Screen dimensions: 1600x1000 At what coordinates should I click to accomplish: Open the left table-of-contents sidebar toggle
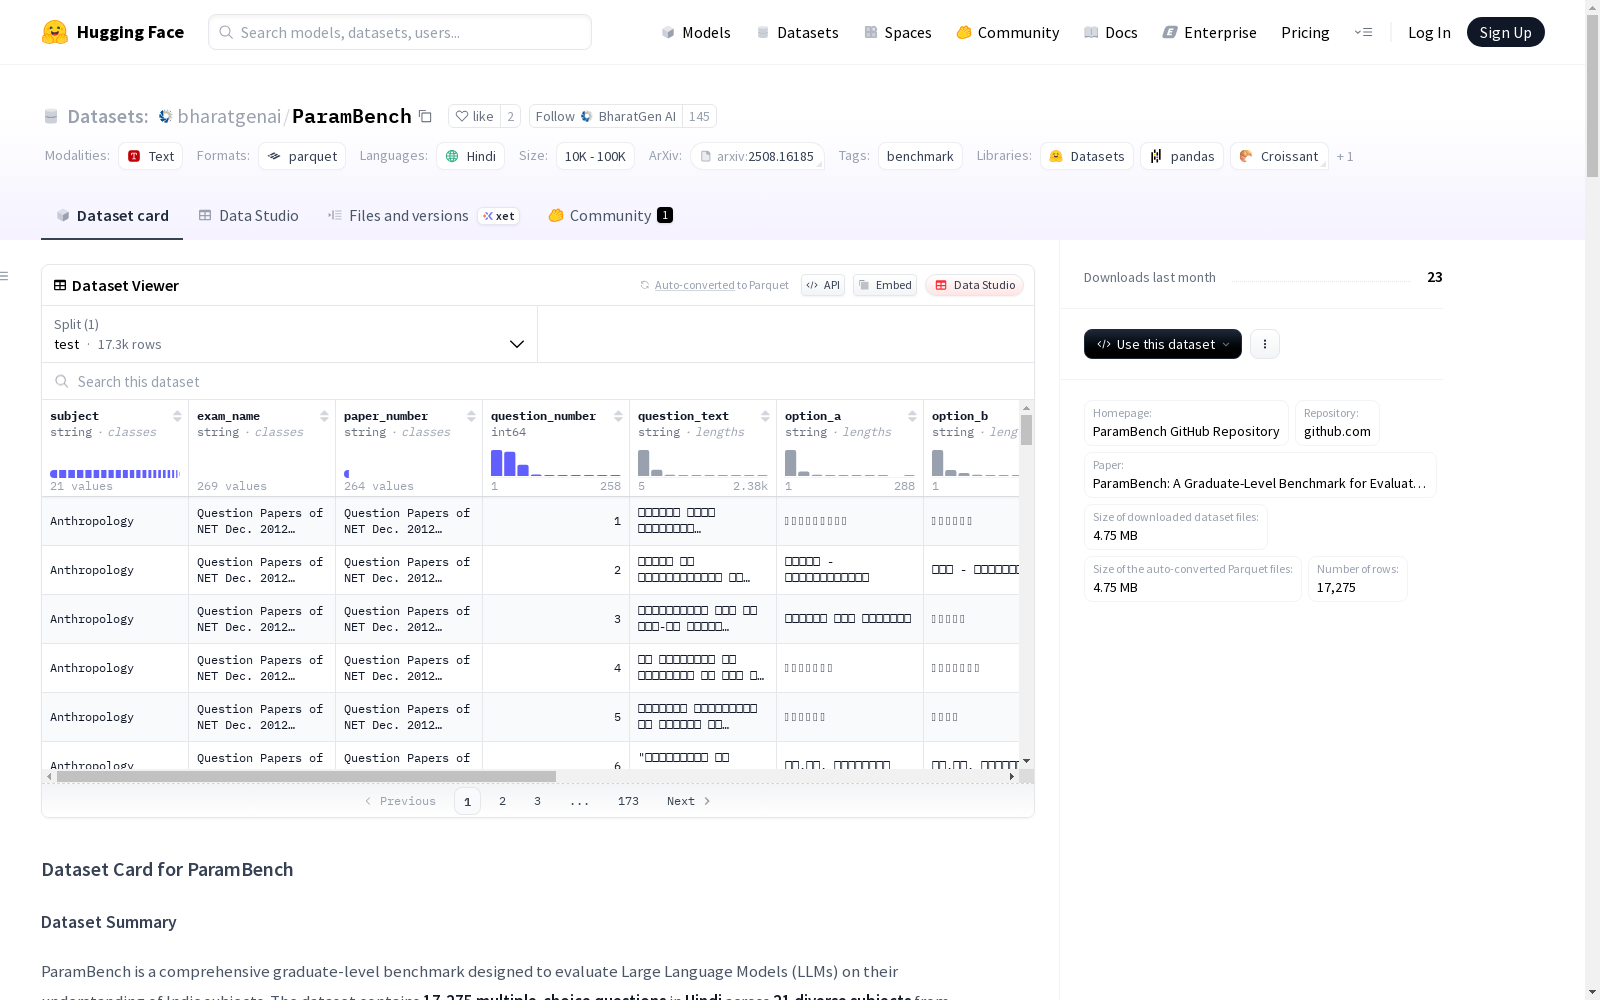5,276
